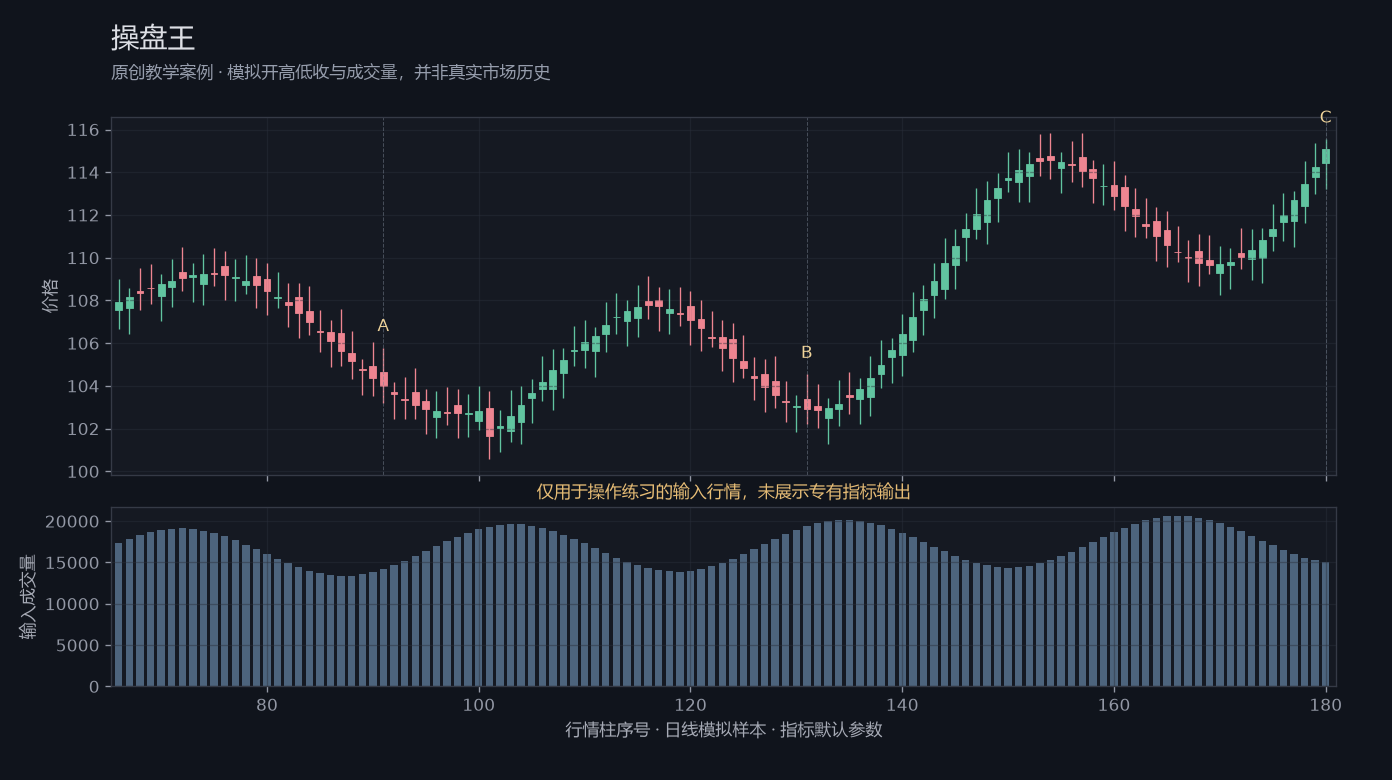The width and height of the screenshot is (1392, 780).
Task: Click price axis tick 116
Action: point(83,131)
